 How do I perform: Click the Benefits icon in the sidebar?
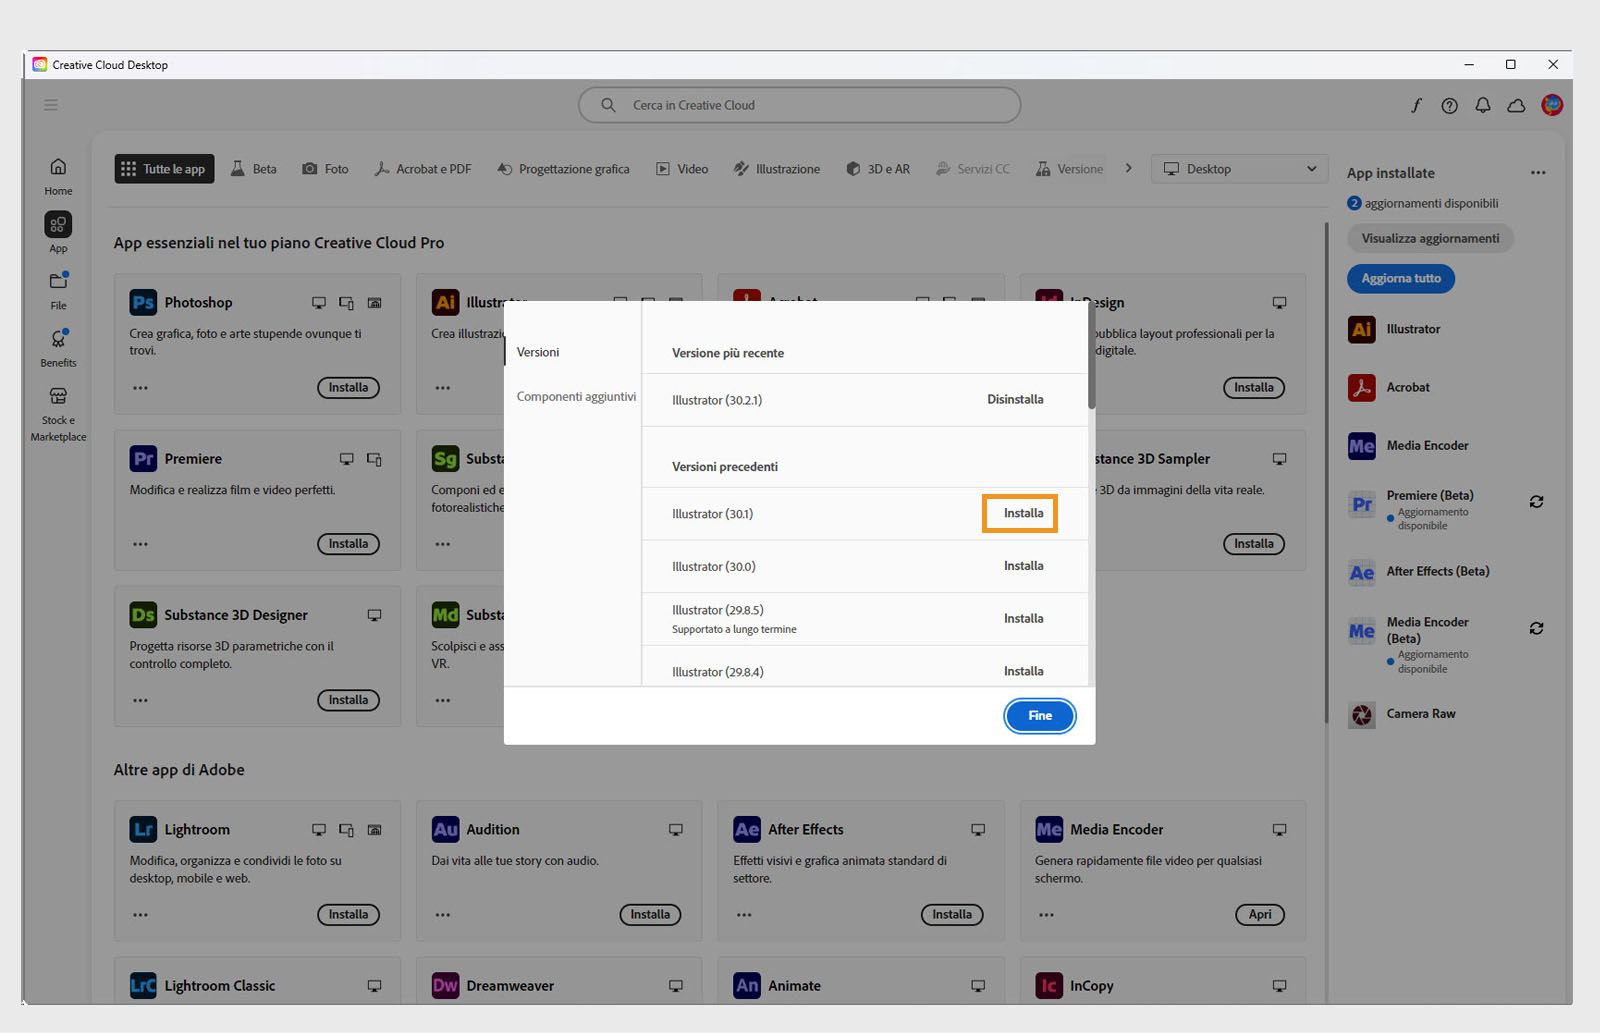pos(57,346)
